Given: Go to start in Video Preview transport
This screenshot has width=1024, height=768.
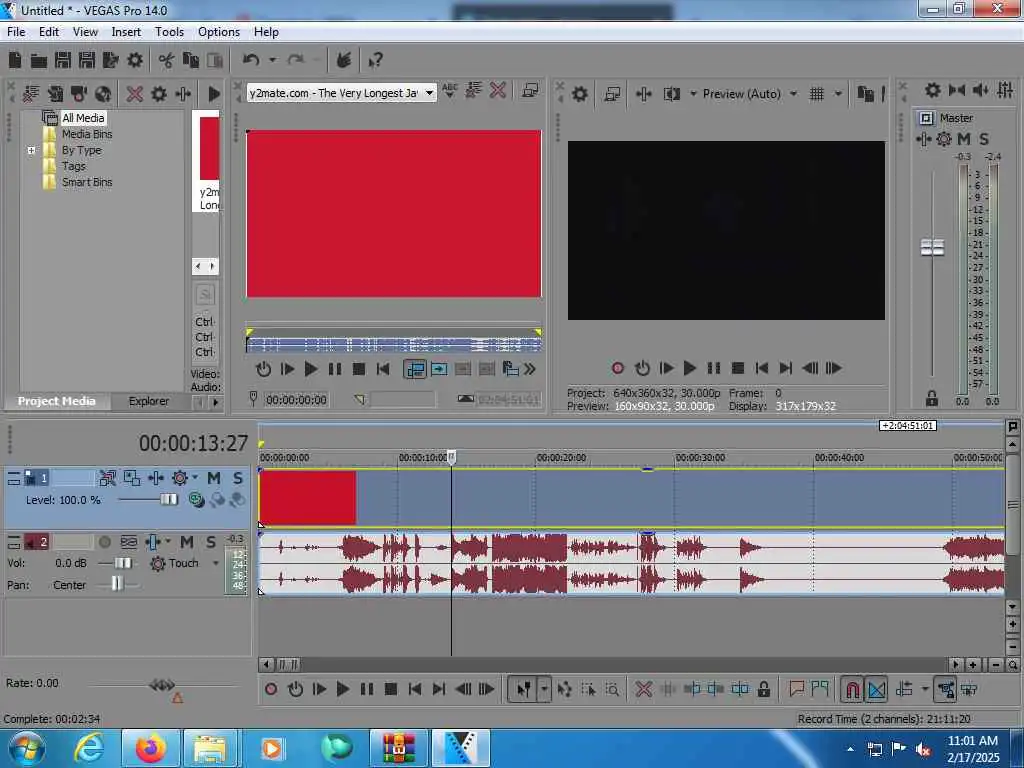Looking at the screenshot, I should coord(761,368).
